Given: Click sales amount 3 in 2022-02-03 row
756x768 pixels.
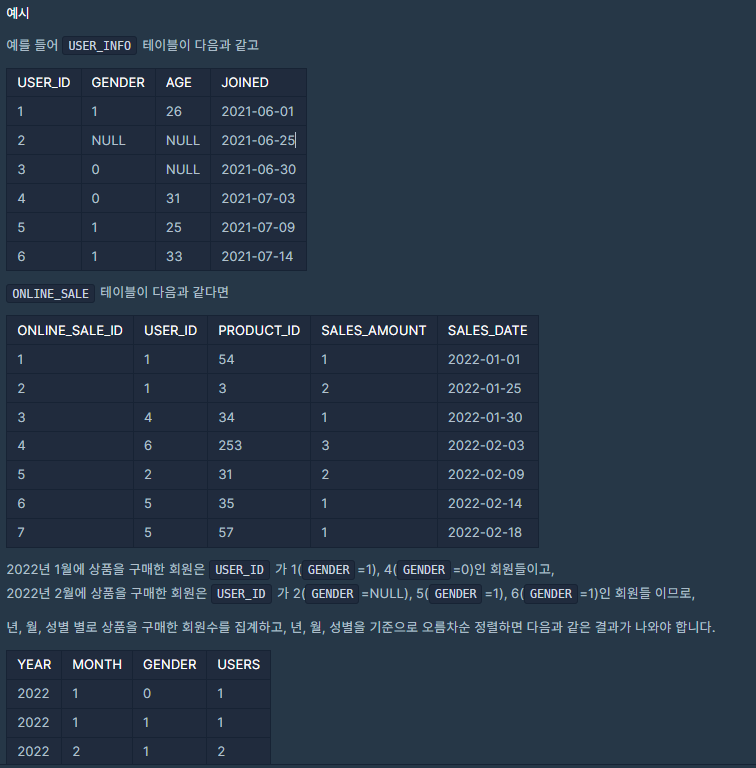Looking at the screenshot, I should pyautogui.click(x=325, y=445).
